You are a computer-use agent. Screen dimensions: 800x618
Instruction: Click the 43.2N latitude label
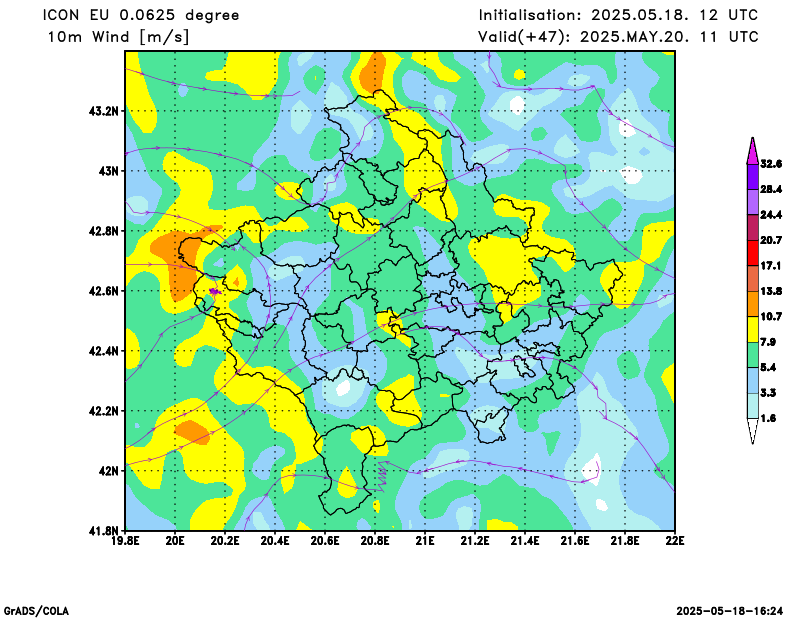click(x=104, y=111)
